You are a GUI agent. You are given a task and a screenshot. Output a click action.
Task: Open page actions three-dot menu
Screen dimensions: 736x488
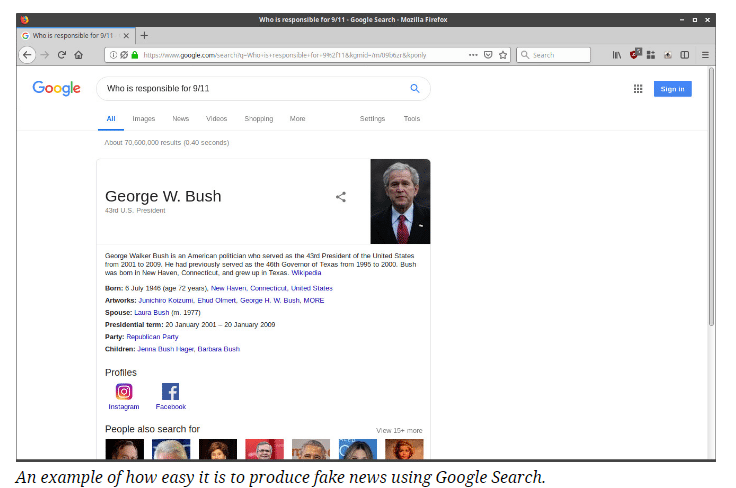click(x=473, y=55)
